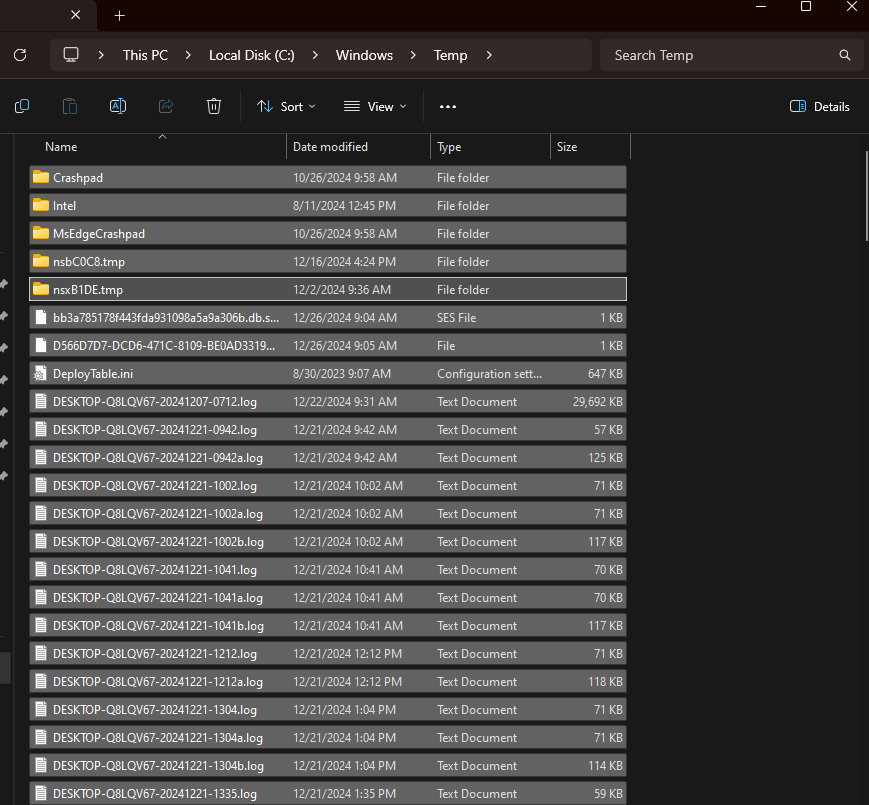Click the search magnifier icon
The height and width of the screenshot is (805, 869).
845,55
